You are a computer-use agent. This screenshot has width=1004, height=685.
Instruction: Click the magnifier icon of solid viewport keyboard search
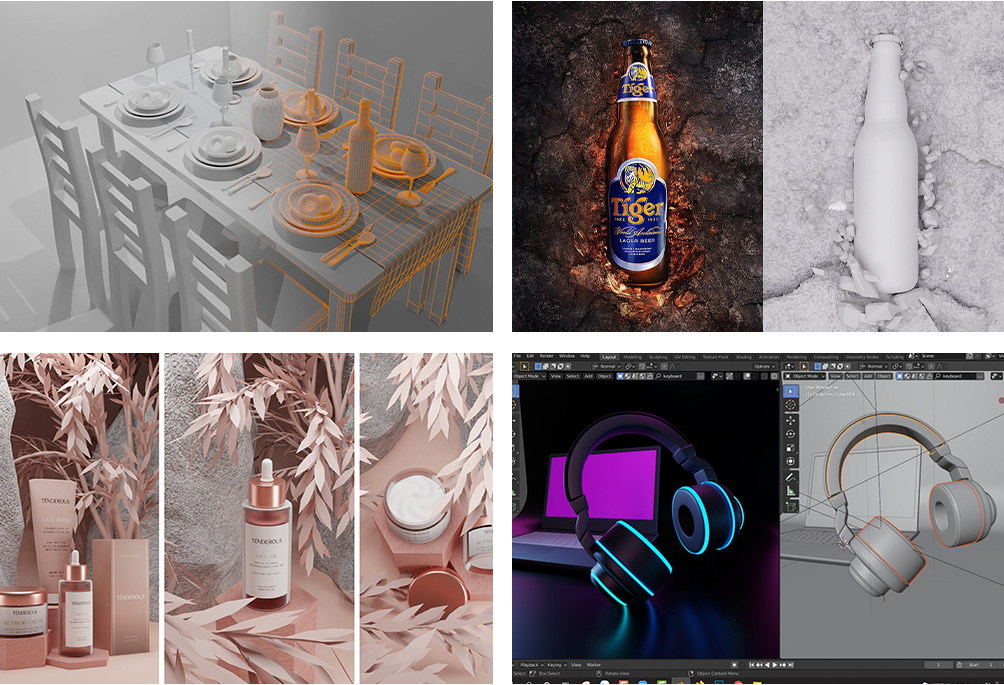[x=937, y=376]
